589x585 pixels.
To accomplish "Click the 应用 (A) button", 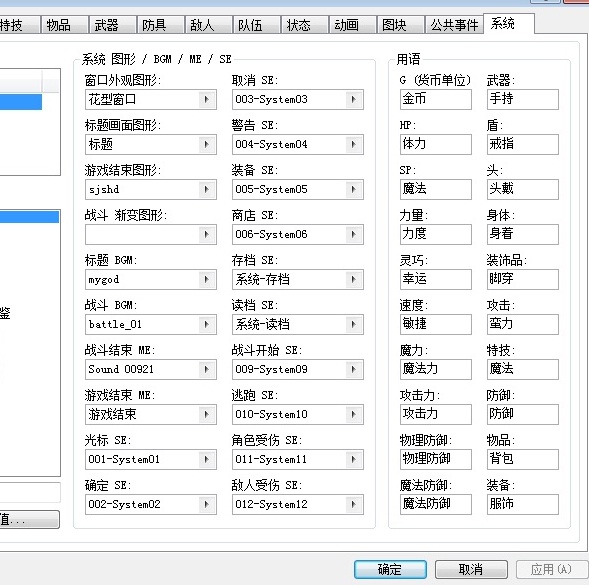I will pos(551,570).
